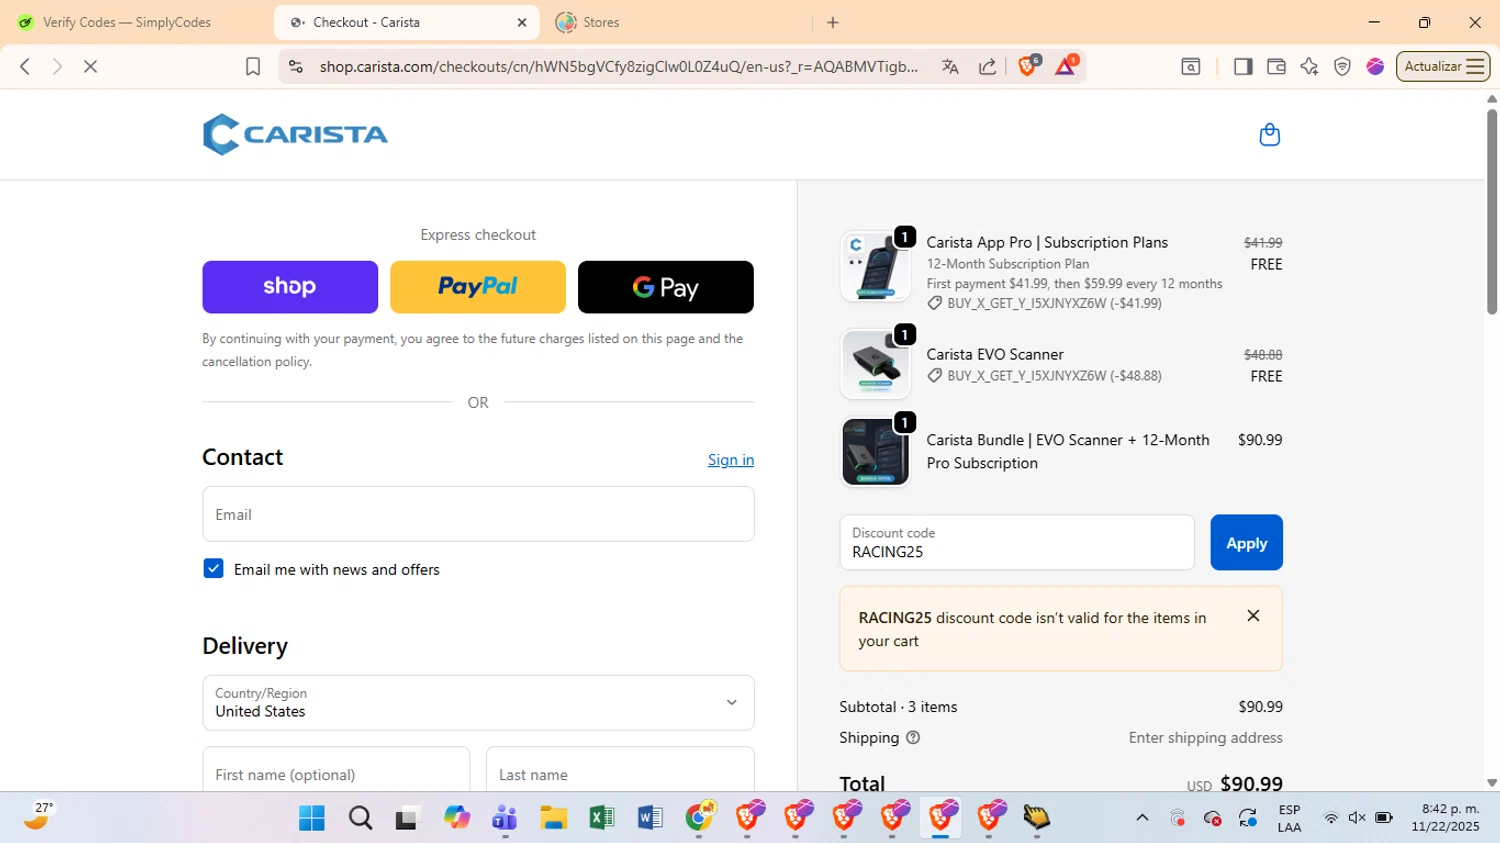Close the Checkout - Carista tab

521,22
